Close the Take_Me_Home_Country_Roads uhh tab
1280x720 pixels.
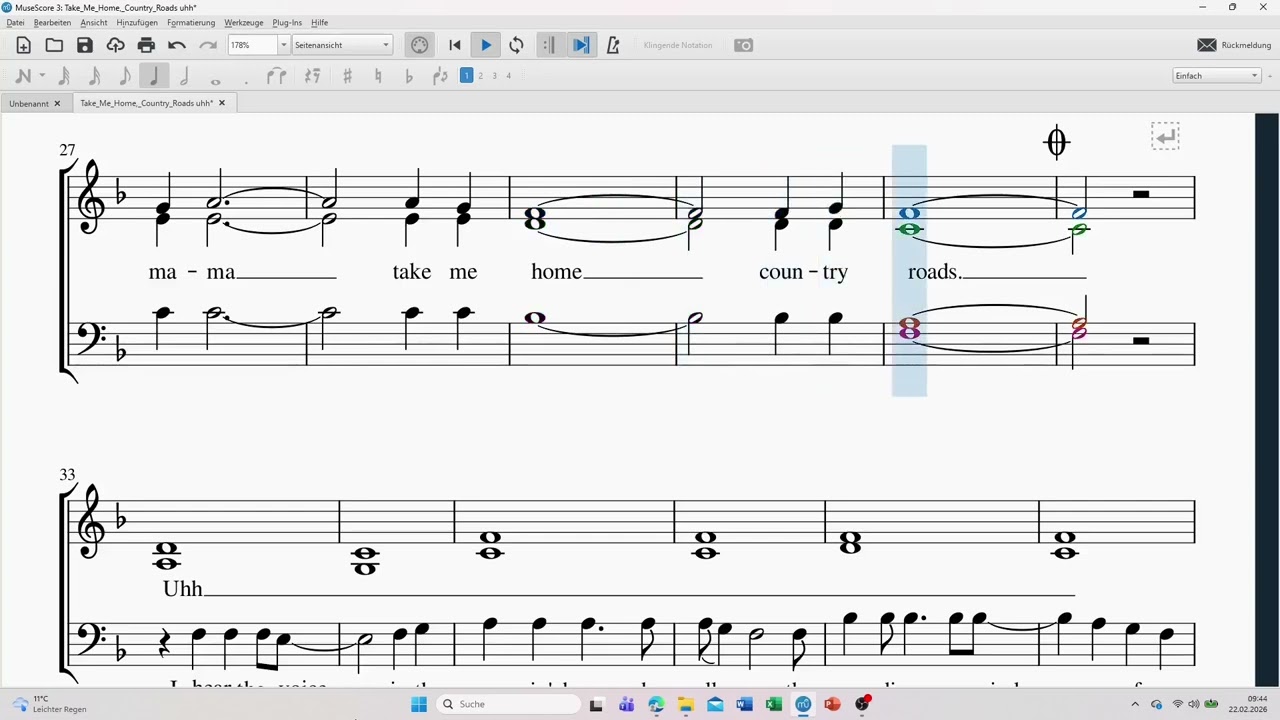tap(222, 103)
